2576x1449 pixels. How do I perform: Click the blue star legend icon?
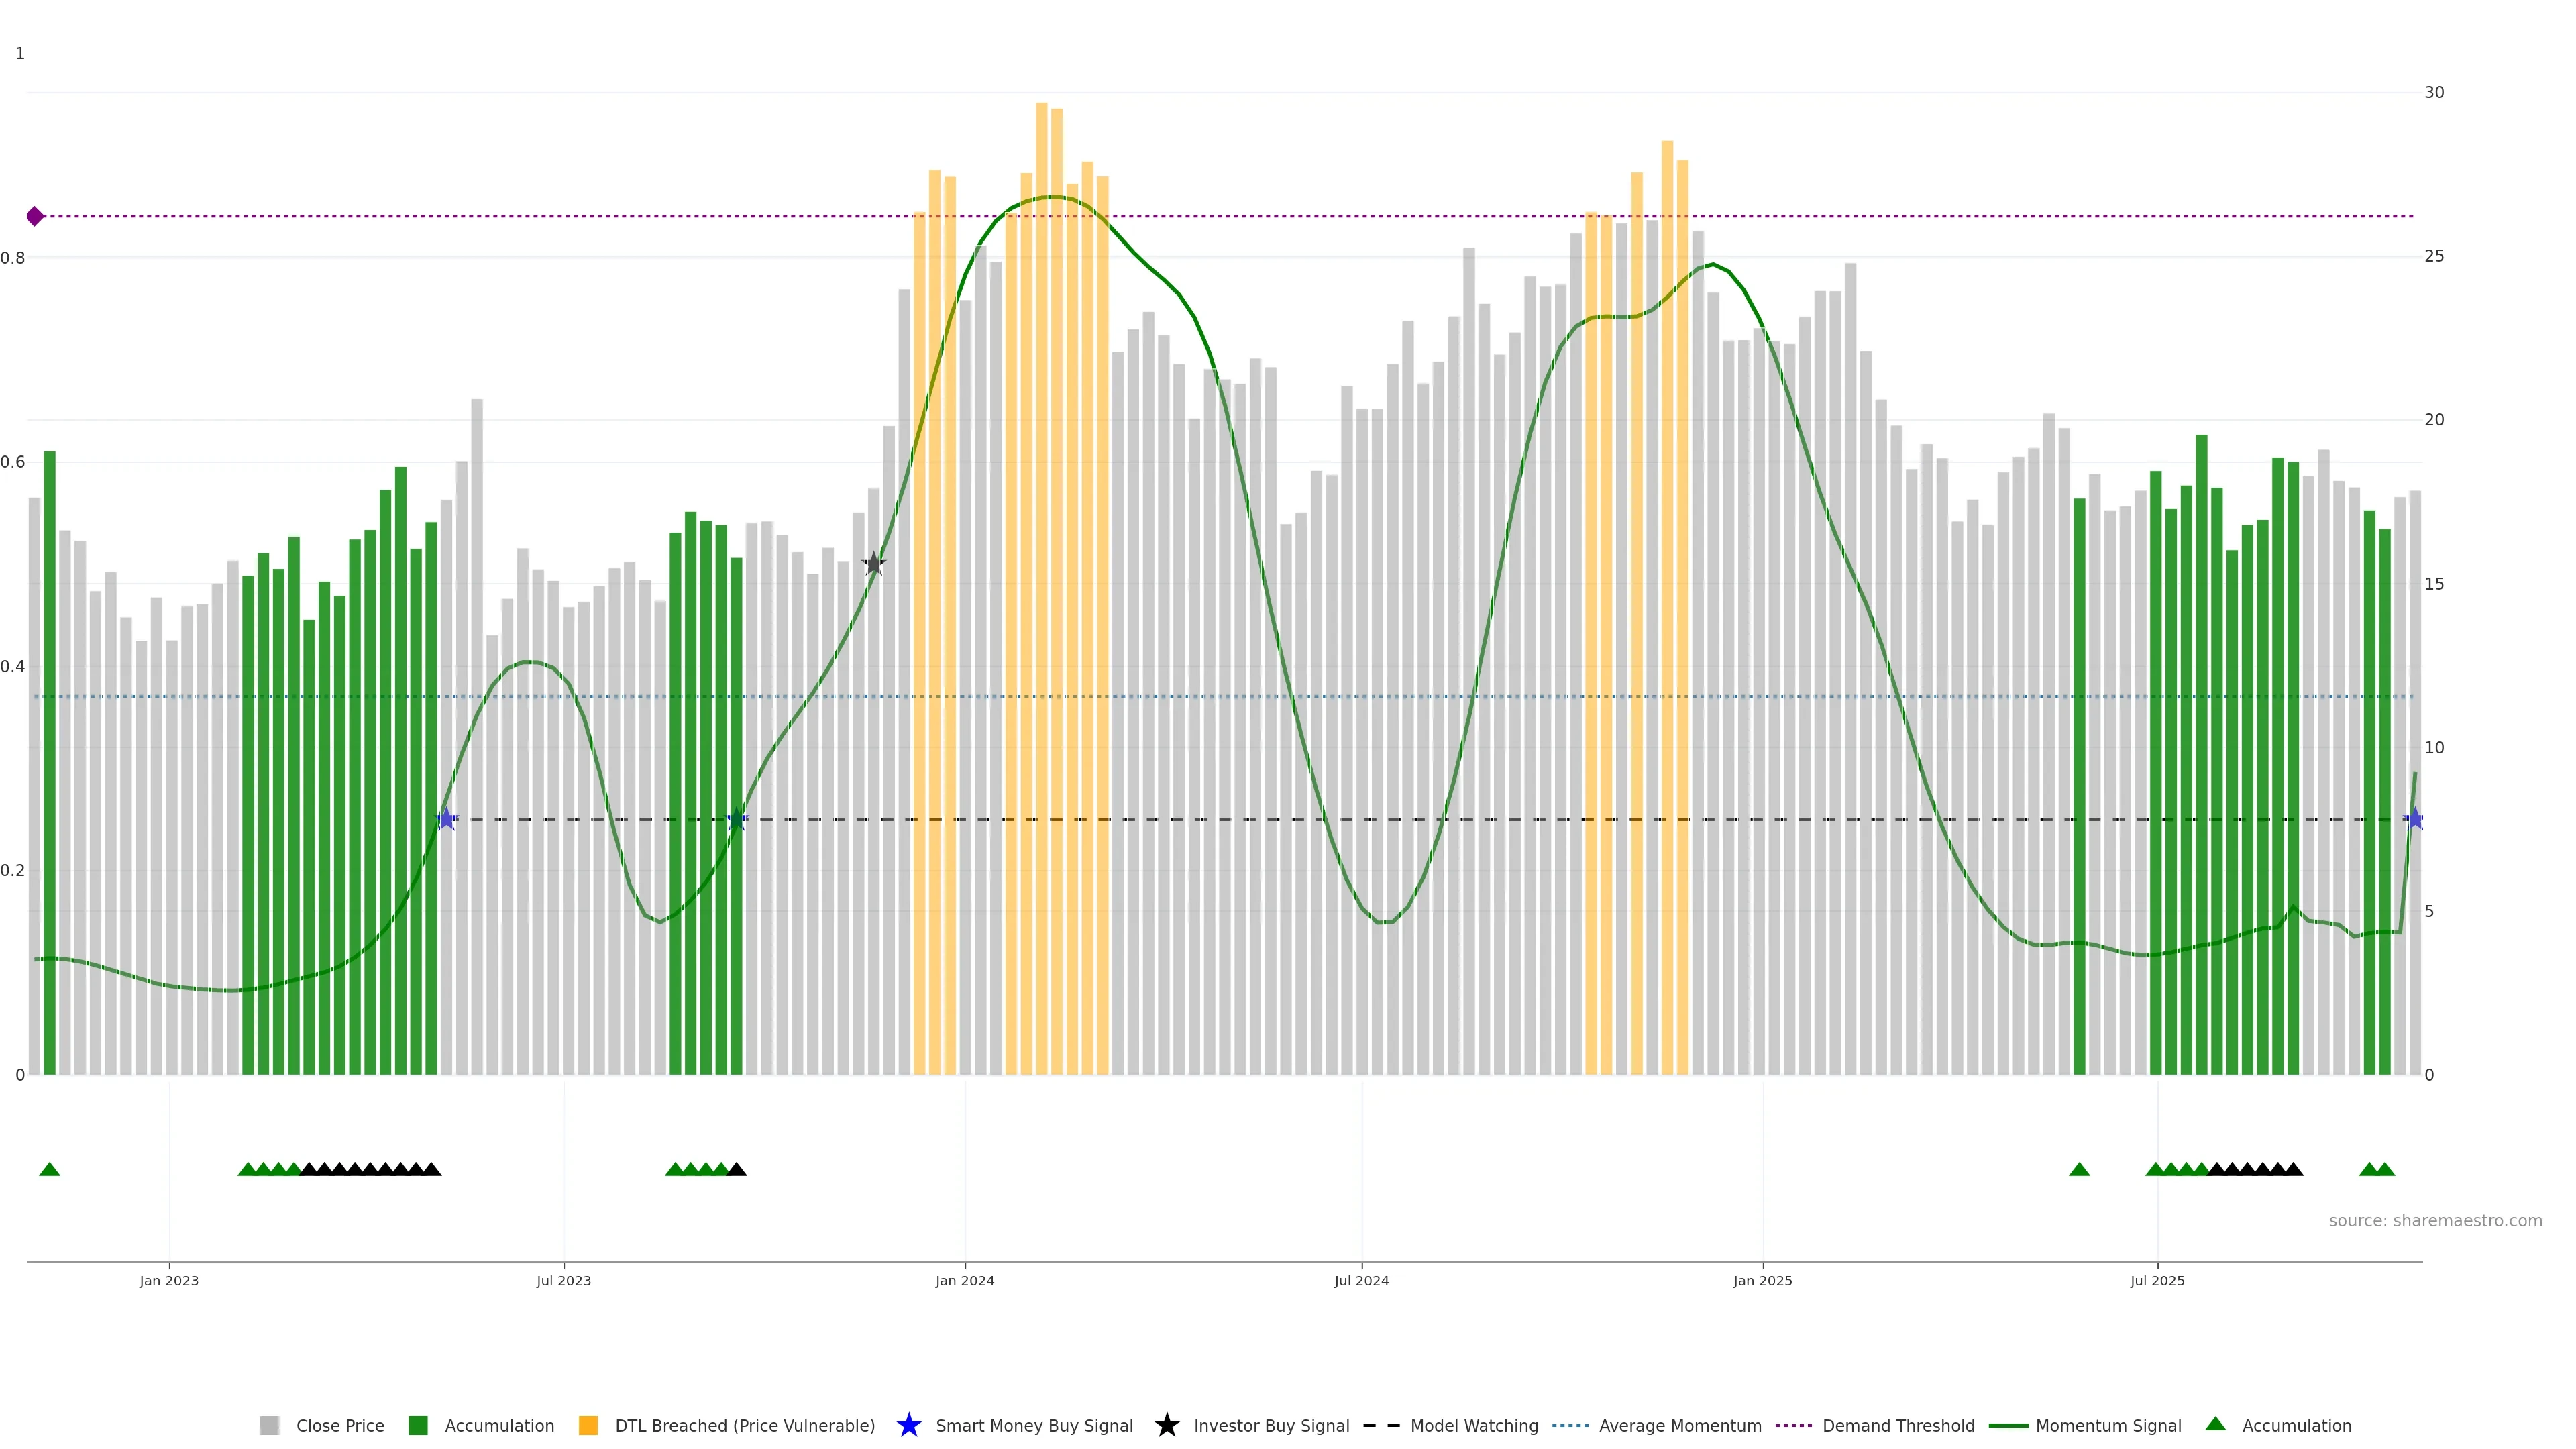click(908, 1425)
